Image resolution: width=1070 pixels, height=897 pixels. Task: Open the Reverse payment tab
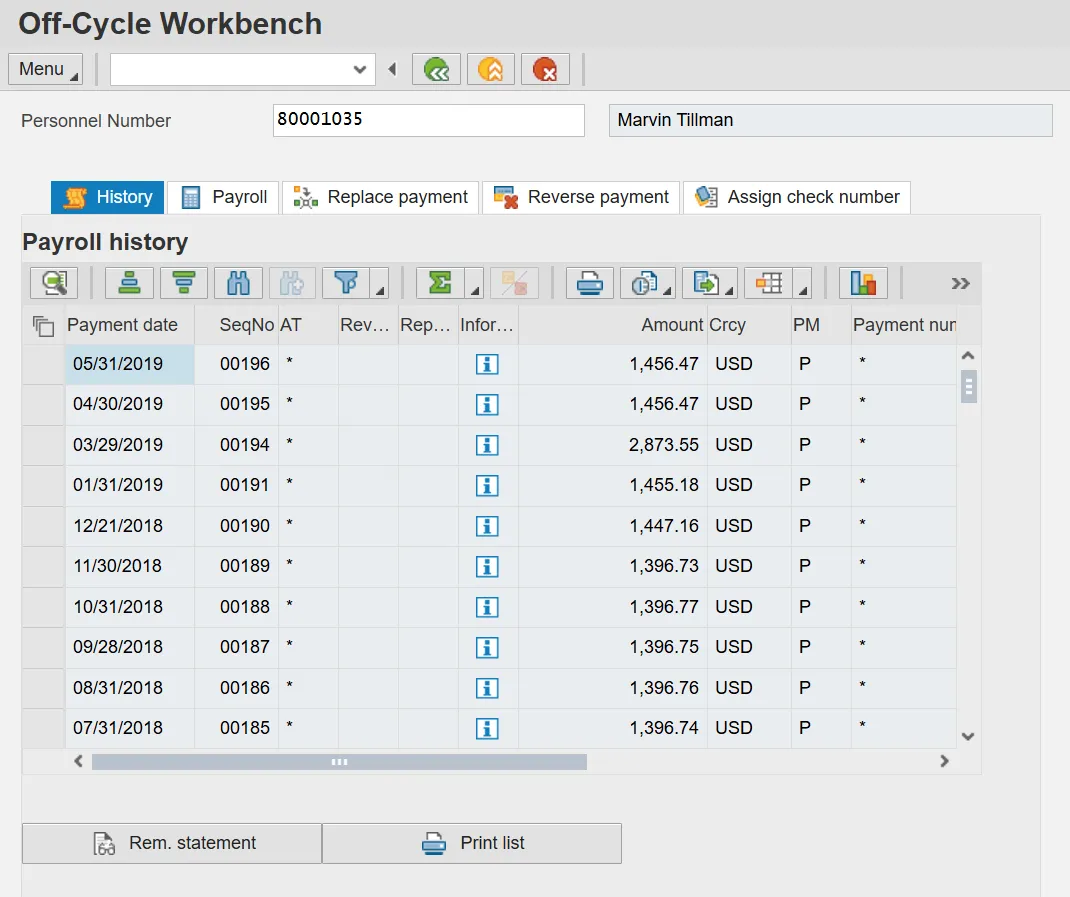(x=582, y=197)
